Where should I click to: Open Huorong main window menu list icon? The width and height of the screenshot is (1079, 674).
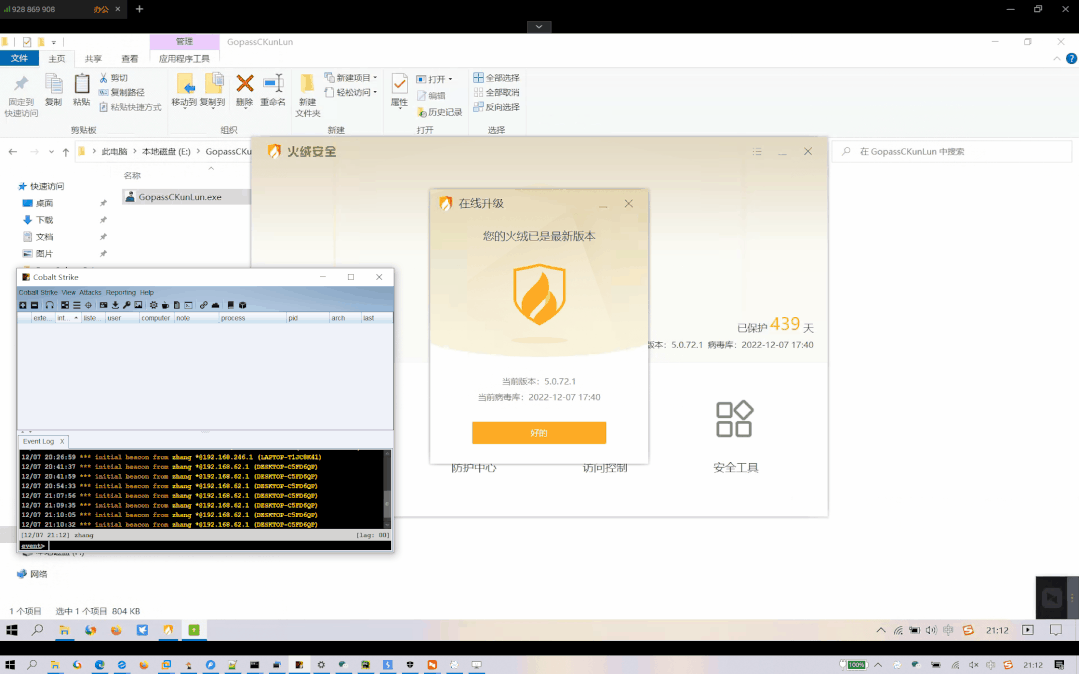click(757, 151)
